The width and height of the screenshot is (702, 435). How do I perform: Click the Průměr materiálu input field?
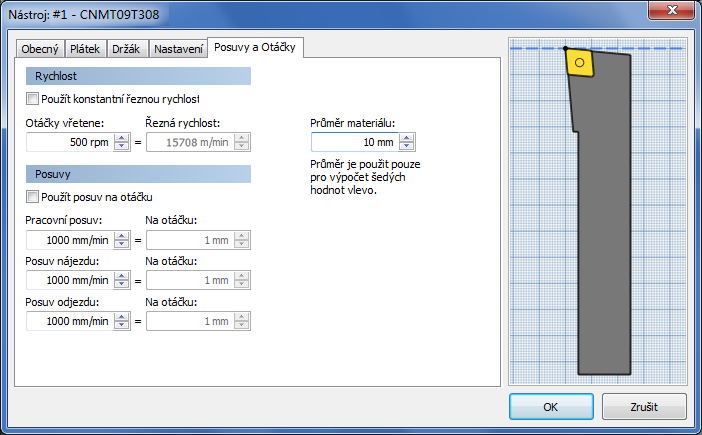(x=355, y=142)
